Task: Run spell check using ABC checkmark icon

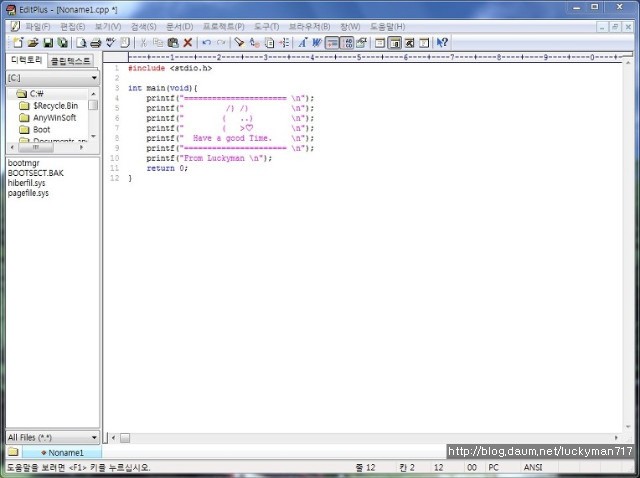Action: tap(110, 42)
